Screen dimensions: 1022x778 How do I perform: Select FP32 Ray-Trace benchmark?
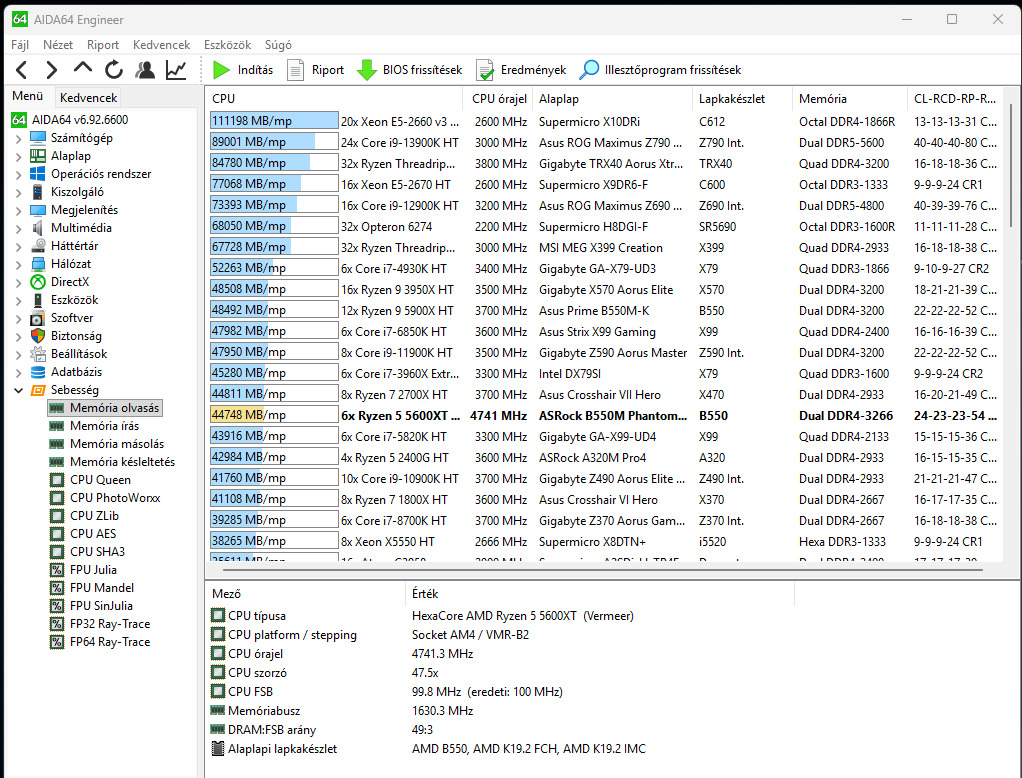100,624
